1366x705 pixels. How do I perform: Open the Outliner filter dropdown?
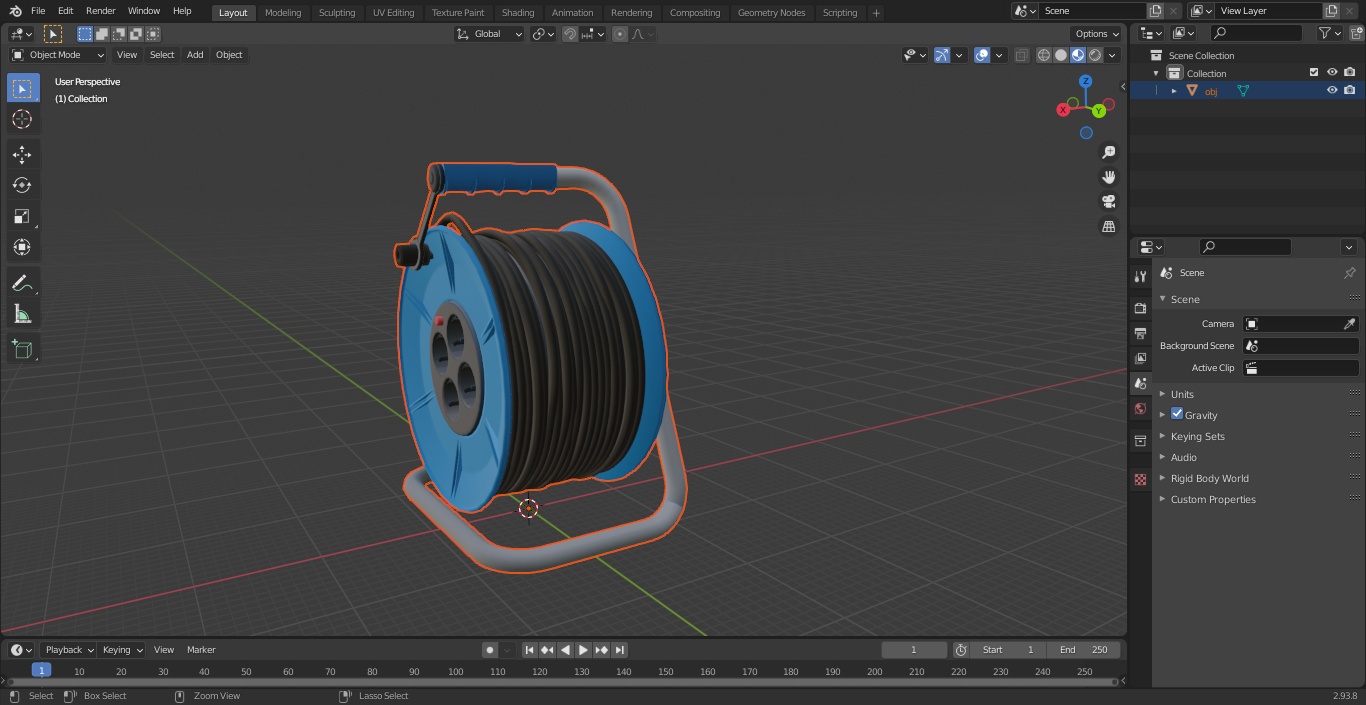coord(1329,34)
